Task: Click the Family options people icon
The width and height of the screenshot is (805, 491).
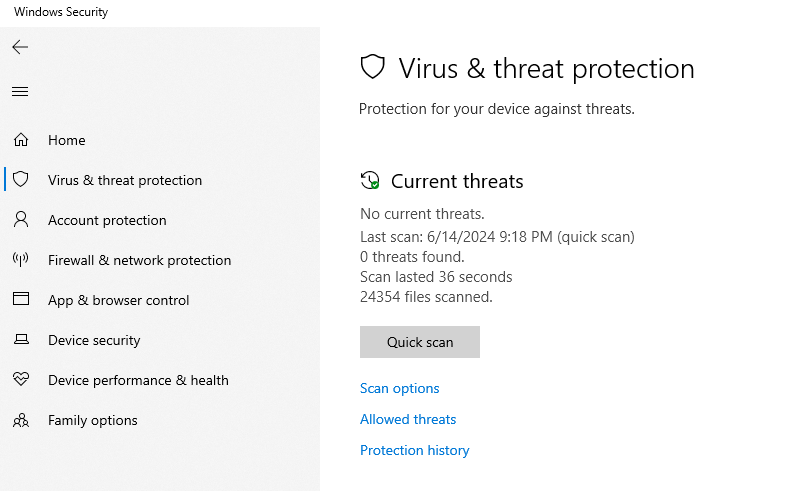Action: point(21,420)
